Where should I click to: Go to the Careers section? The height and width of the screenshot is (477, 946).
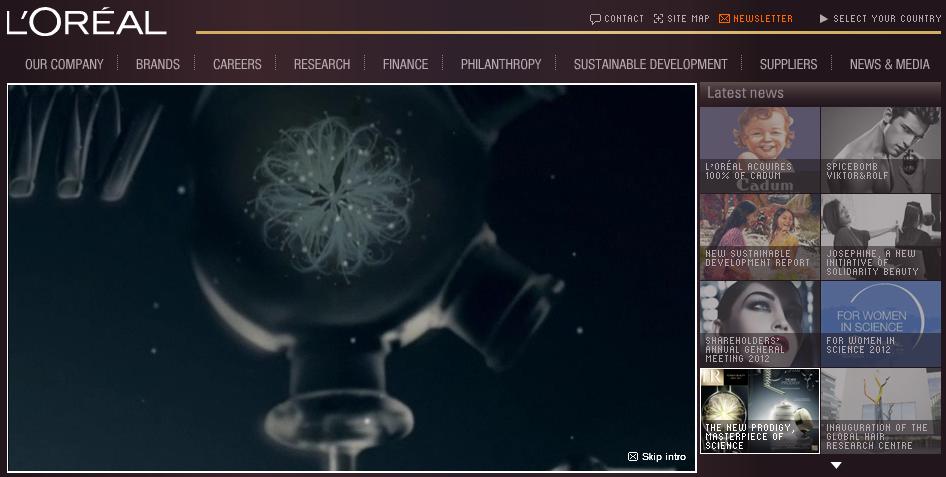tap(237, 64)
